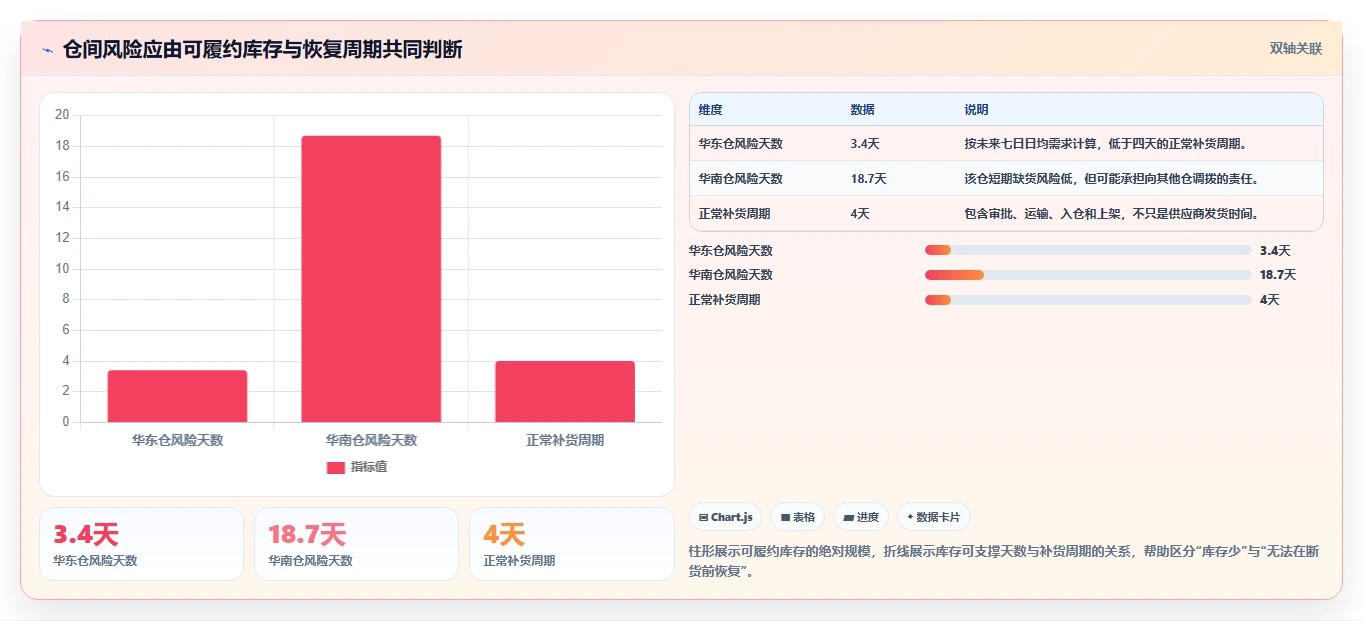Open the orange 4天 data card

[x=571, y=544]
